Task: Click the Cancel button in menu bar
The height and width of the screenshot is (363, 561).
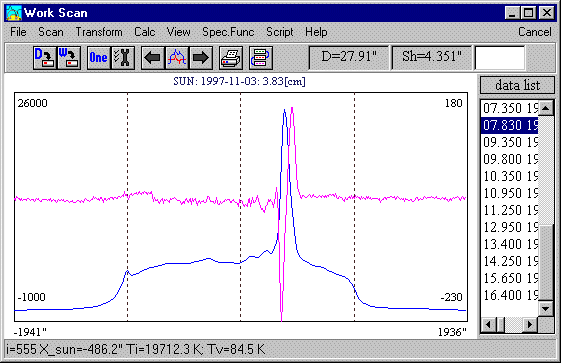Action: point(535,32)
